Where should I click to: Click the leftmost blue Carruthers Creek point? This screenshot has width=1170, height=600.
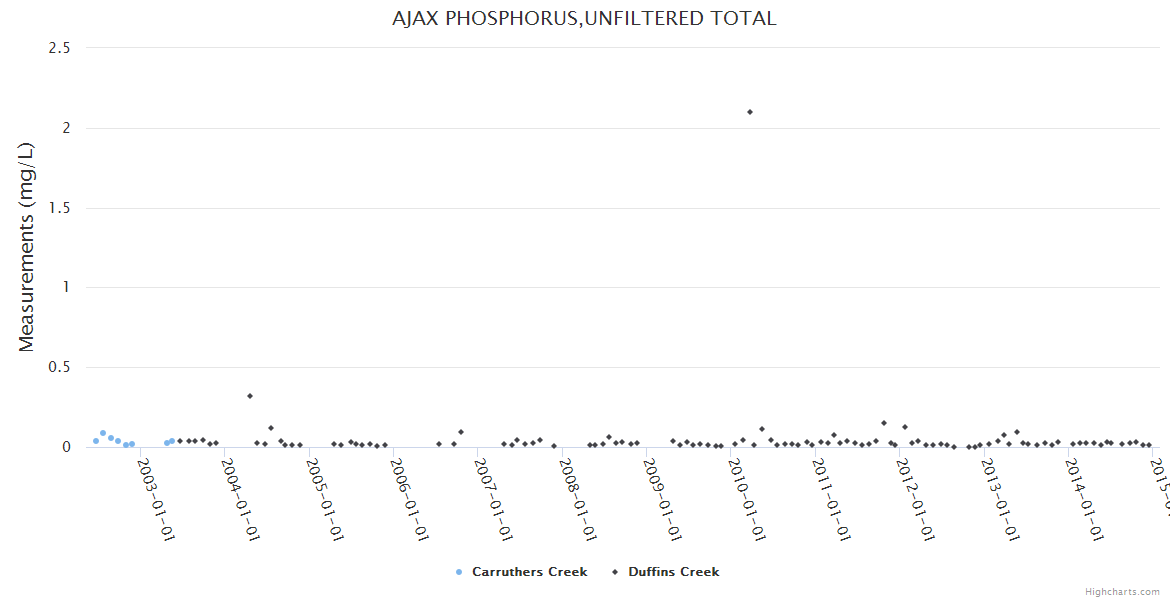click(96, 441)
